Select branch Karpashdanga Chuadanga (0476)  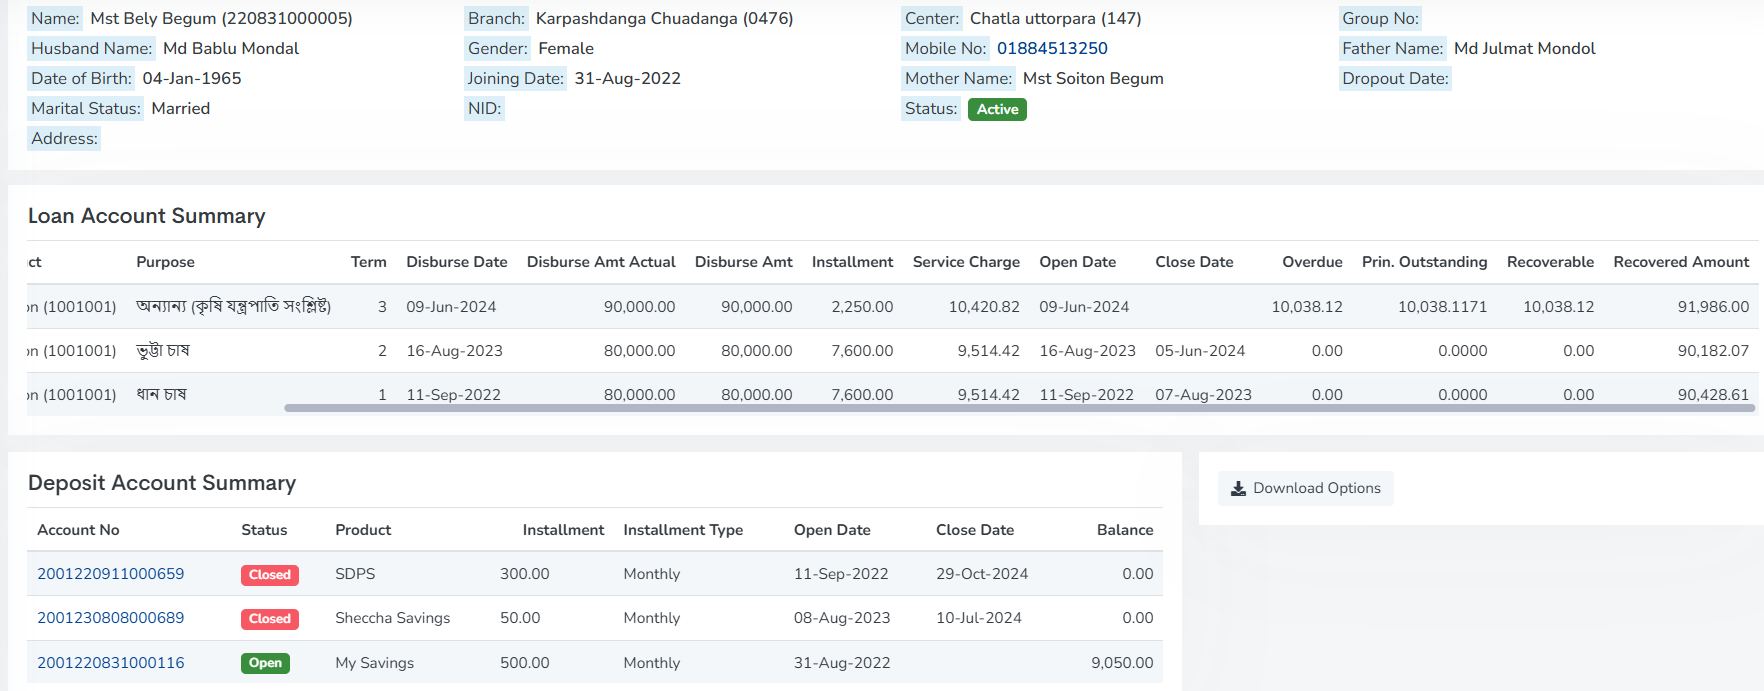664,18
